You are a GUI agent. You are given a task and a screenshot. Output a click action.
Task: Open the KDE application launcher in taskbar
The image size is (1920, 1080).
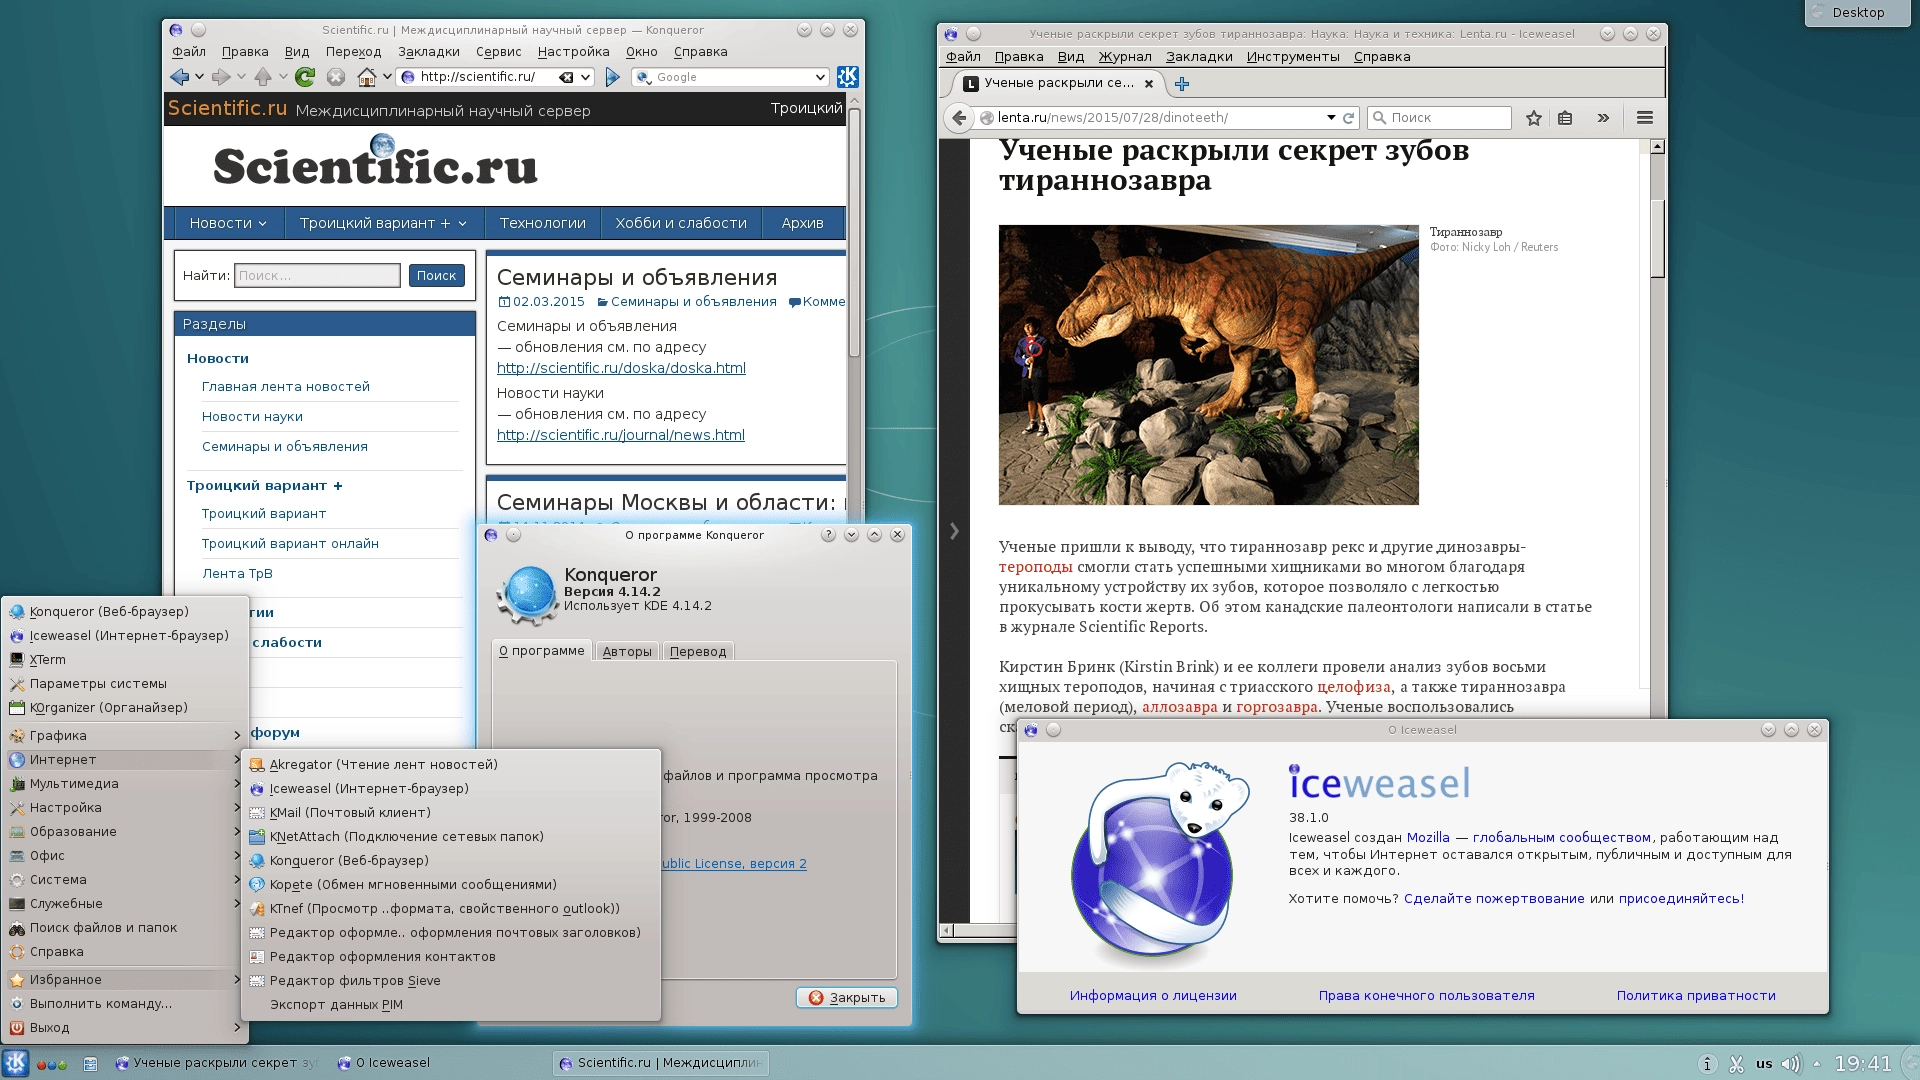[15, 1063]
